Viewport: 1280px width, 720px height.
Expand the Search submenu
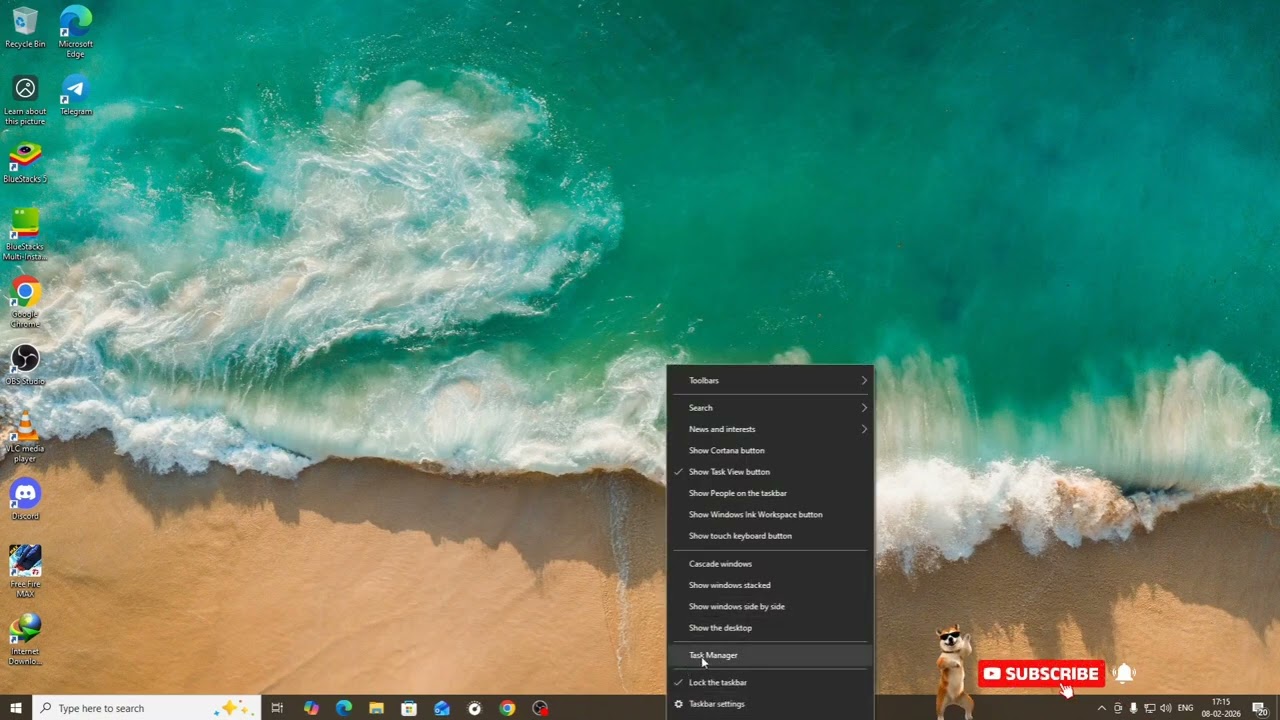click(x=770, y=408)
